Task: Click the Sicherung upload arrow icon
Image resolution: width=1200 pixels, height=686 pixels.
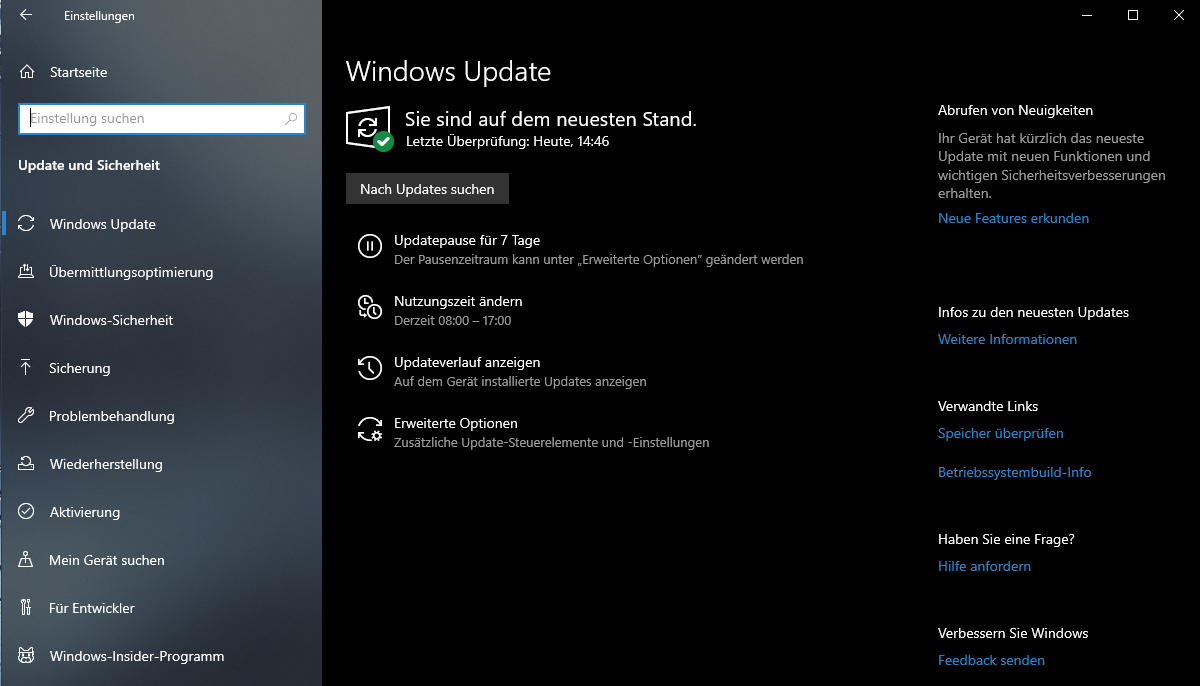Action: 27,368
